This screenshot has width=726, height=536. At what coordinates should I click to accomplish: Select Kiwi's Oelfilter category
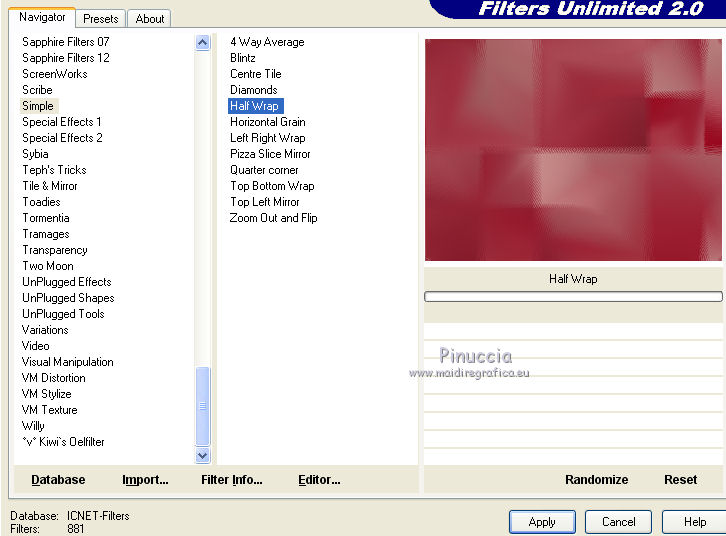point(63,442)
